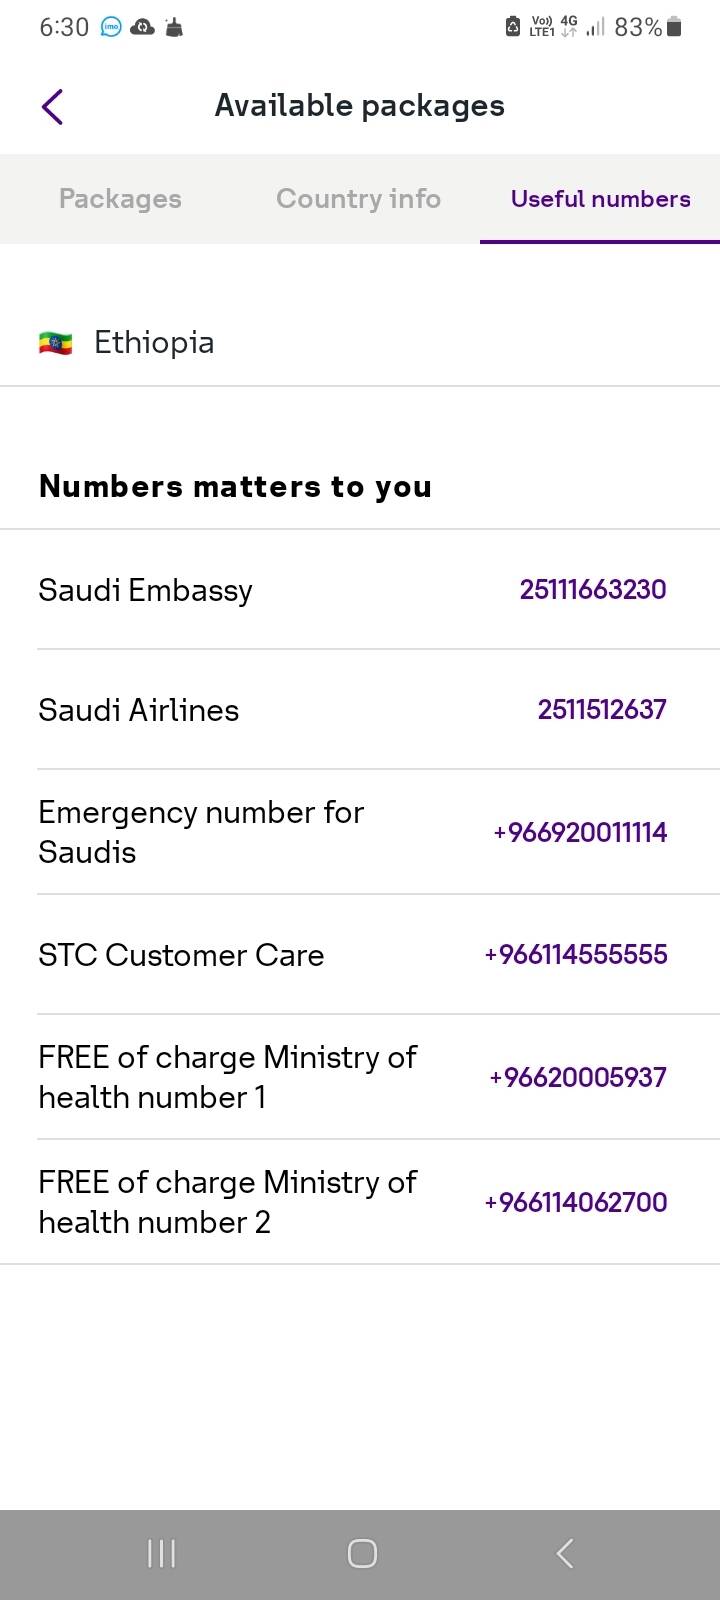The image size is (720, 1600).
Task: Tap the imo notification icon in status bar
Action: (x=111, y=28)
